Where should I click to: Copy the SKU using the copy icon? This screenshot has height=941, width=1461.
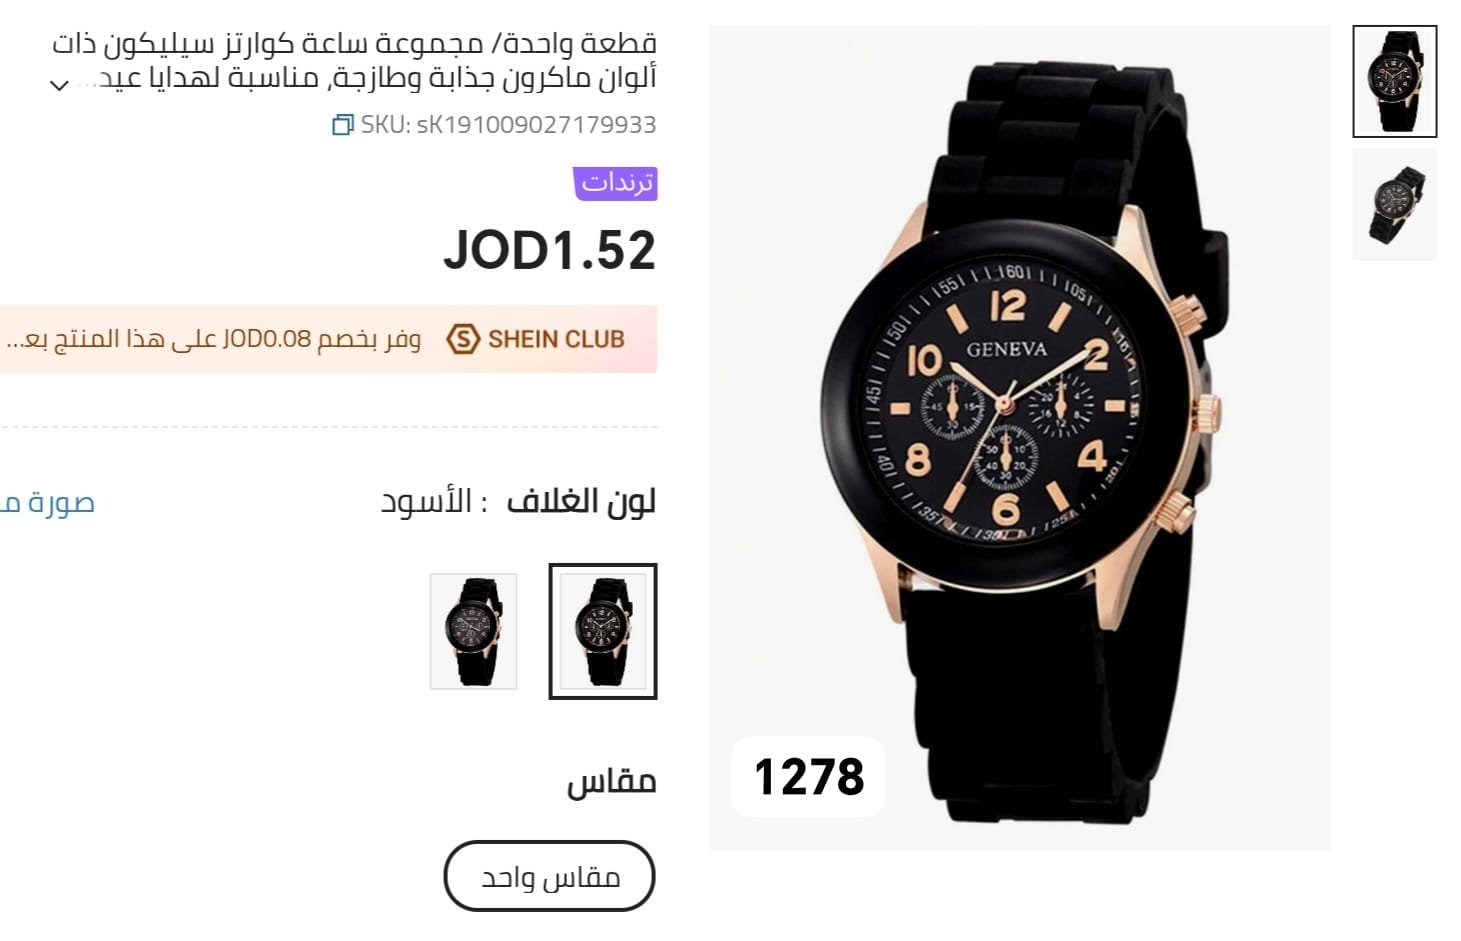tap(343, 125)
